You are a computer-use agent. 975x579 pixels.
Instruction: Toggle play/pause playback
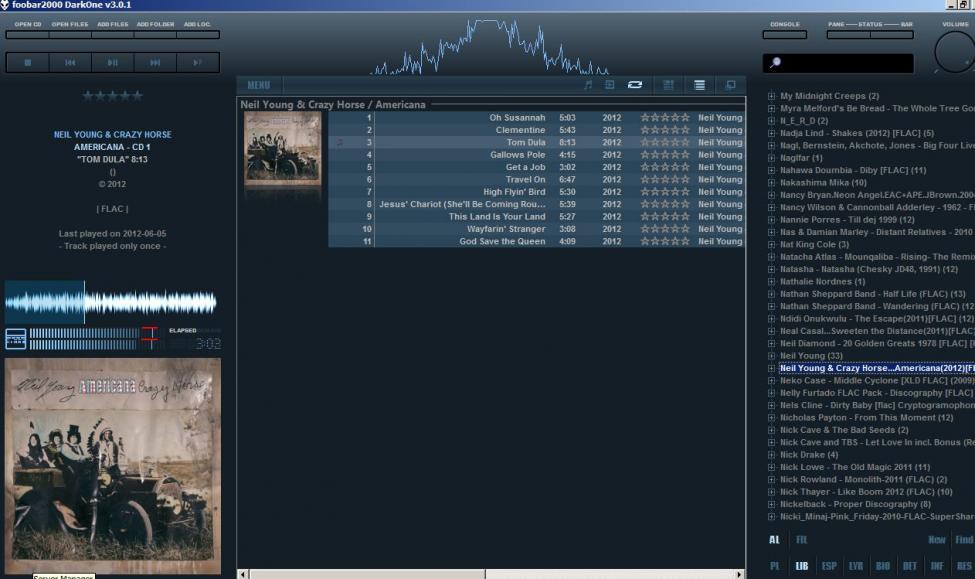coord(113,63)
